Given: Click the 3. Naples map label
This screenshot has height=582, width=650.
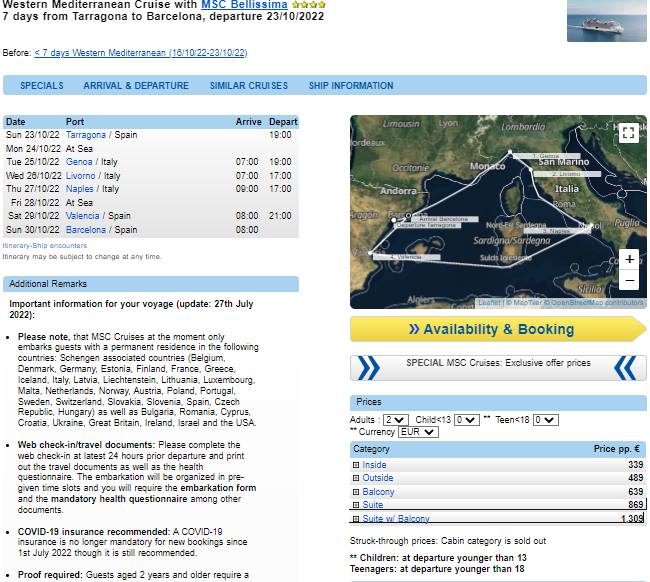Looking at the screenshot, I should [x=558, y=231].
